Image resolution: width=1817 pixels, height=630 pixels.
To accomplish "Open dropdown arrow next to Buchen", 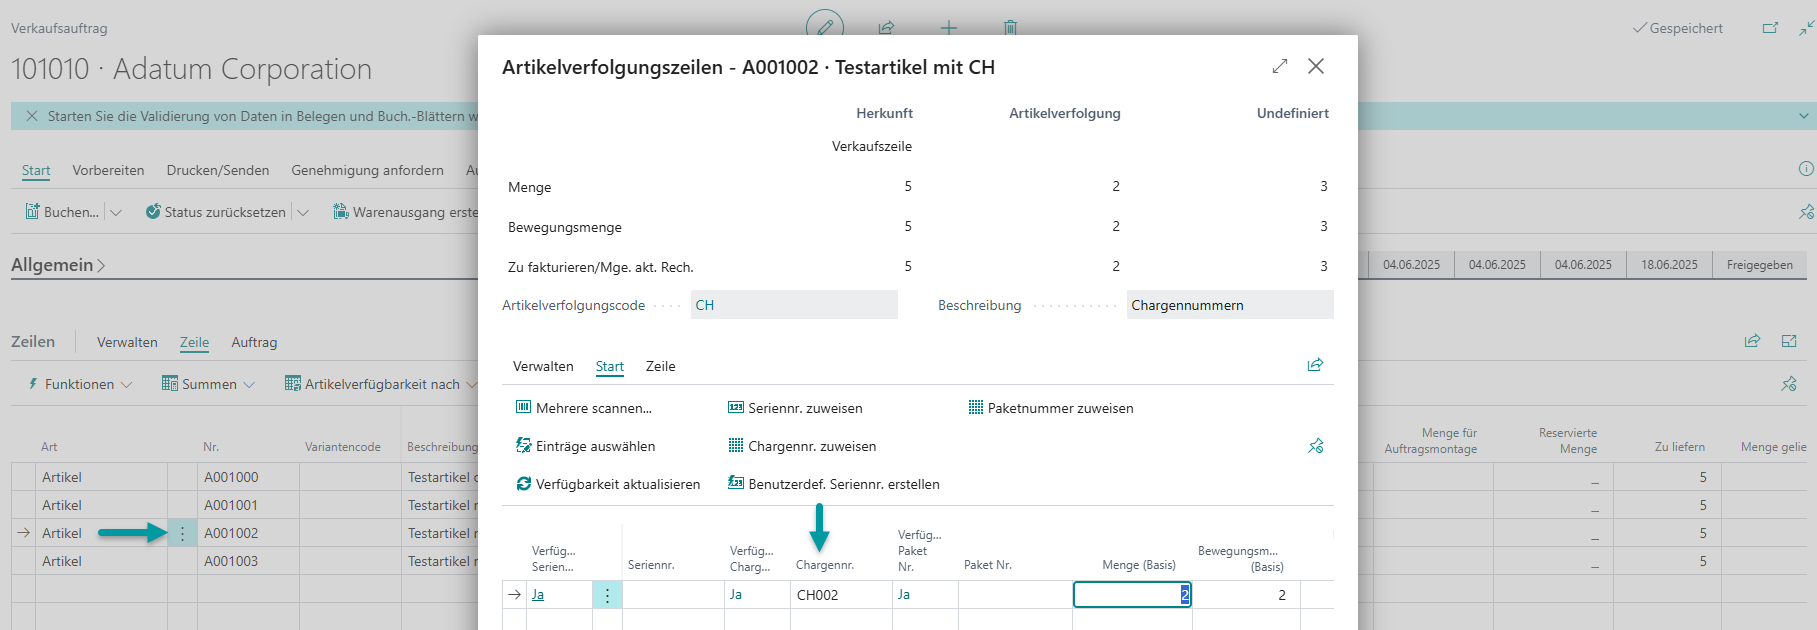I will click(116, 212).
